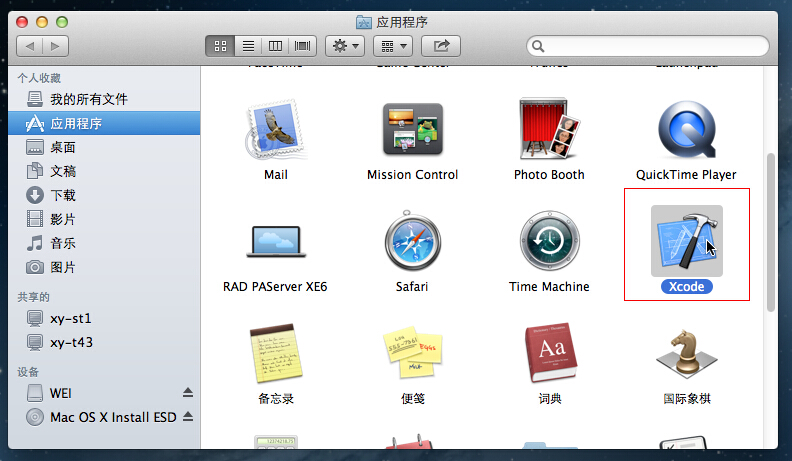Click the Finder search field
Viewport: 792px width, 461px height.
[x=648, y=46]
